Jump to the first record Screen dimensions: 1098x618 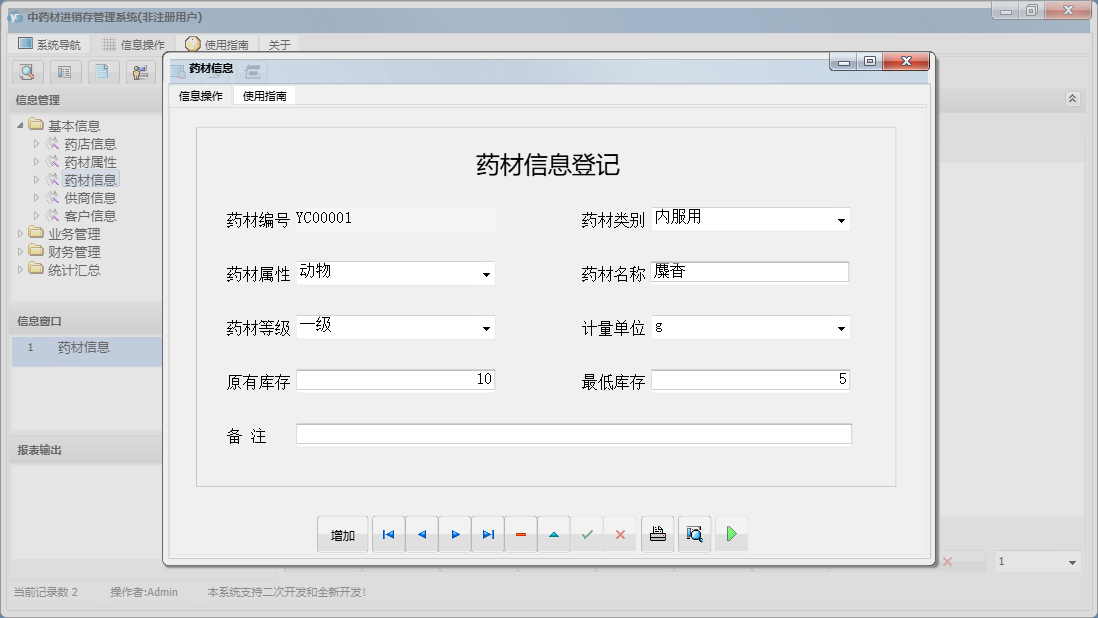click(388, 534)
